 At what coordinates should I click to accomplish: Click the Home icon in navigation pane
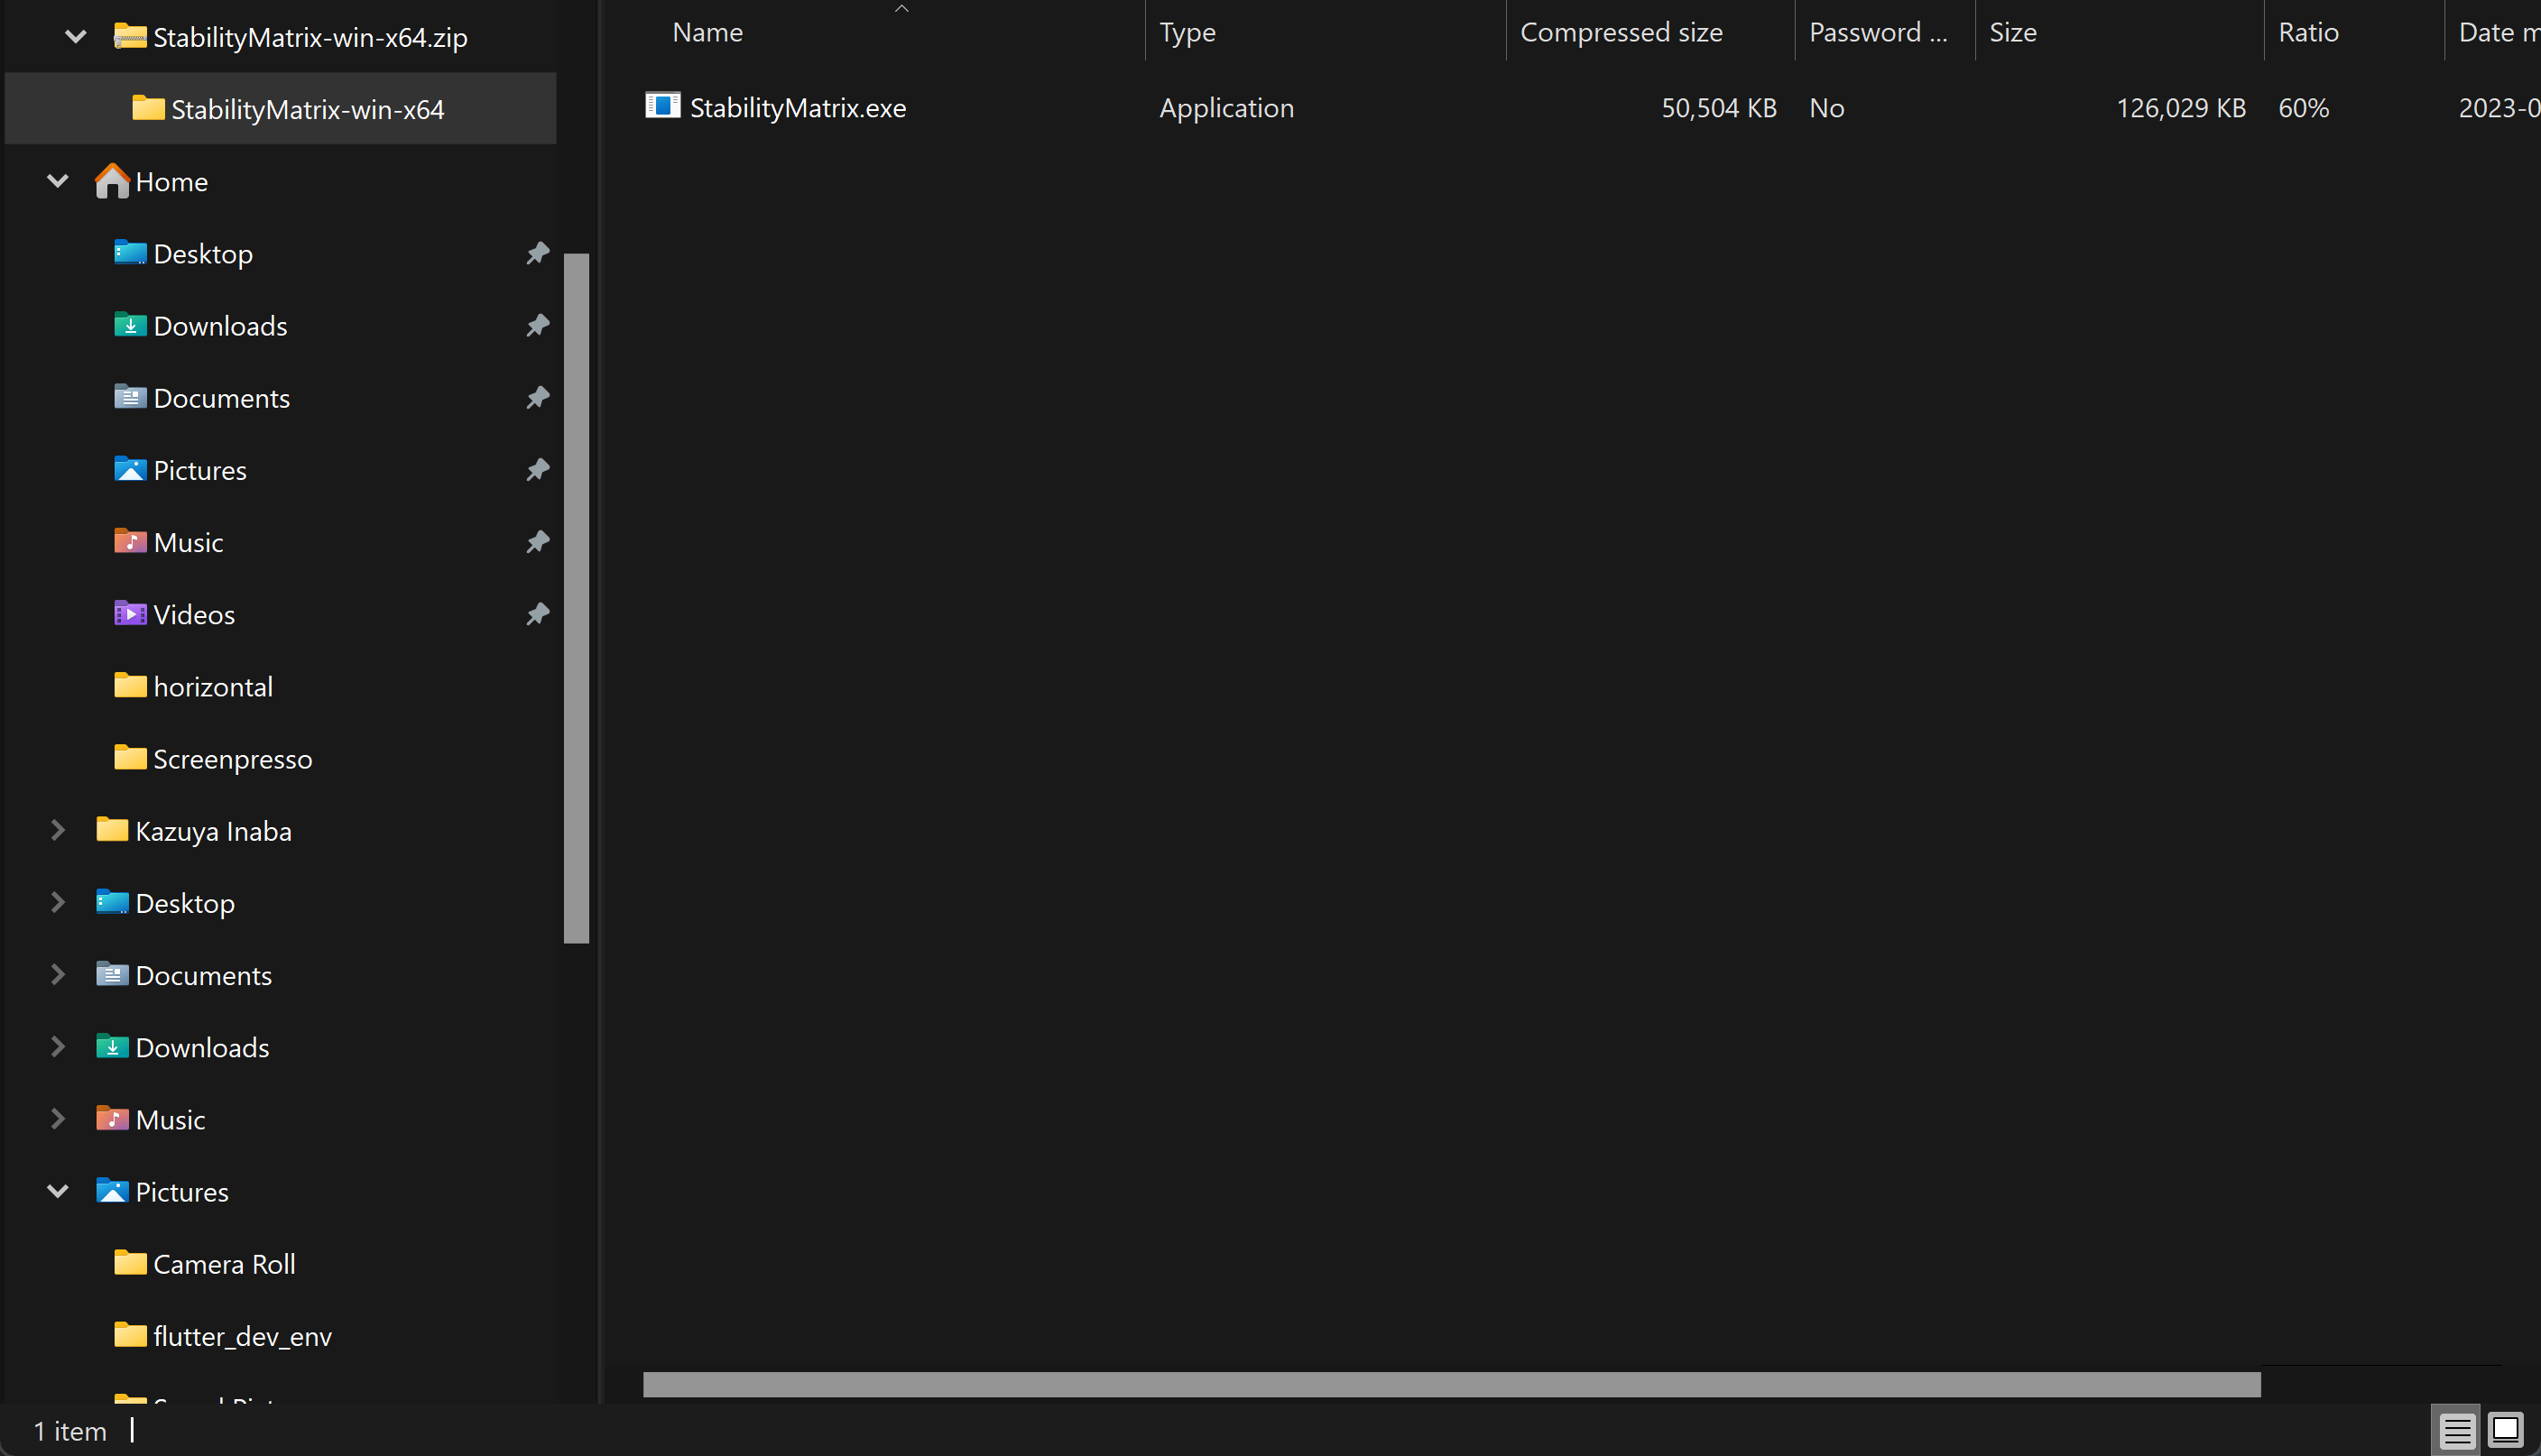point(112,182)
